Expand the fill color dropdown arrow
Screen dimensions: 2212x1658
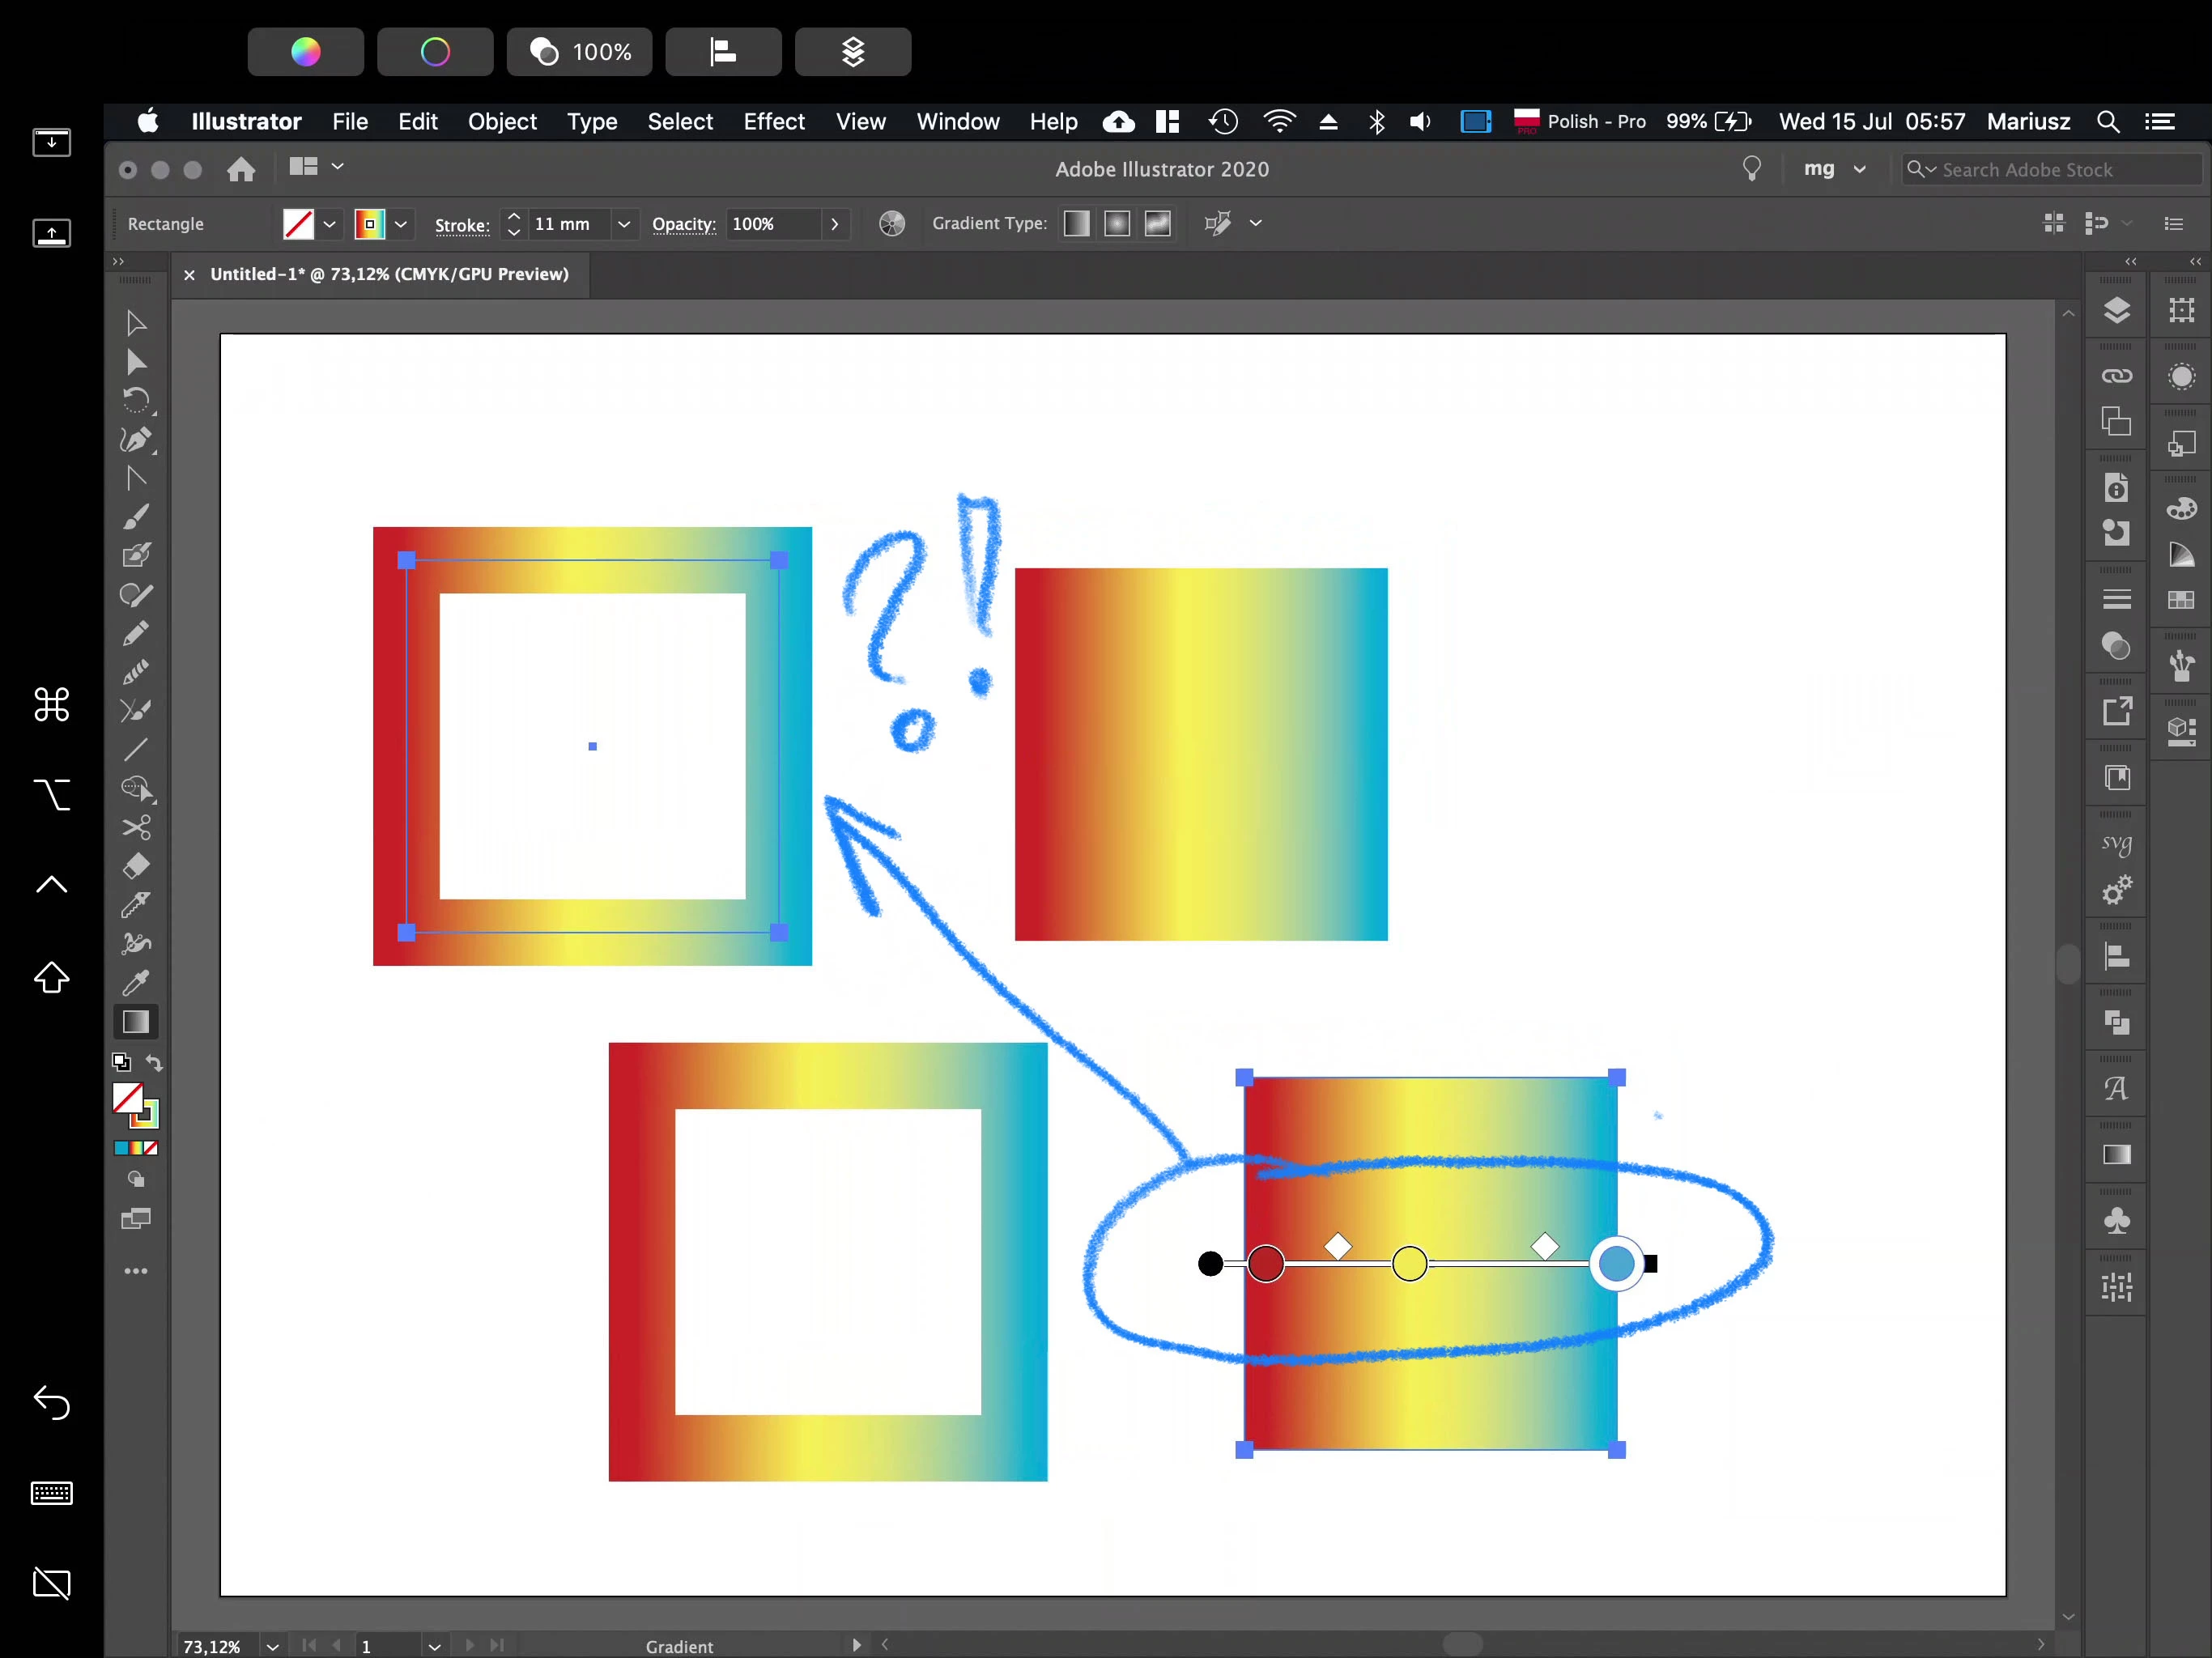pos(329,224)
